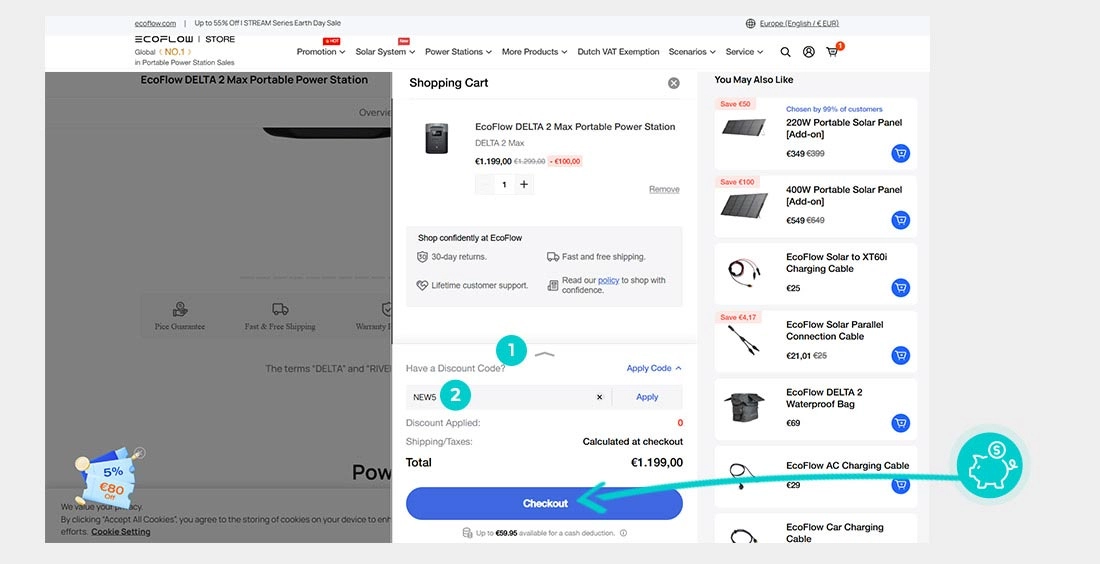Click the Apply button for discount code
Screen dimensions: 1100x564
pos(647,397)
